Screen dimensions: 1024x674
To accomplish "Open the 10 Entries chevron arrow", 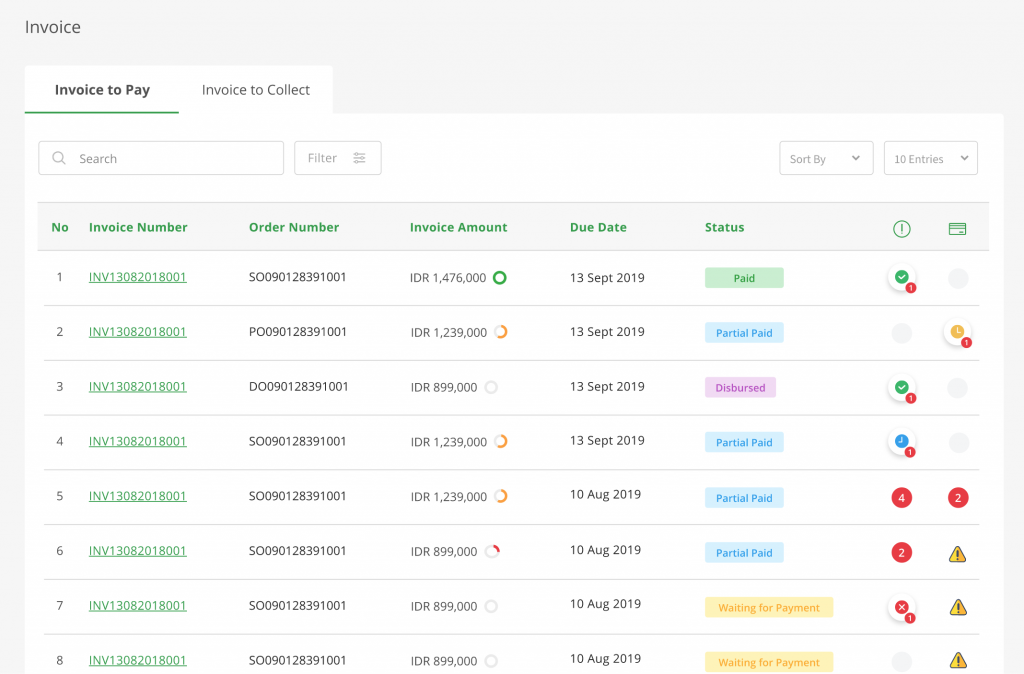I will pos(964,158).
